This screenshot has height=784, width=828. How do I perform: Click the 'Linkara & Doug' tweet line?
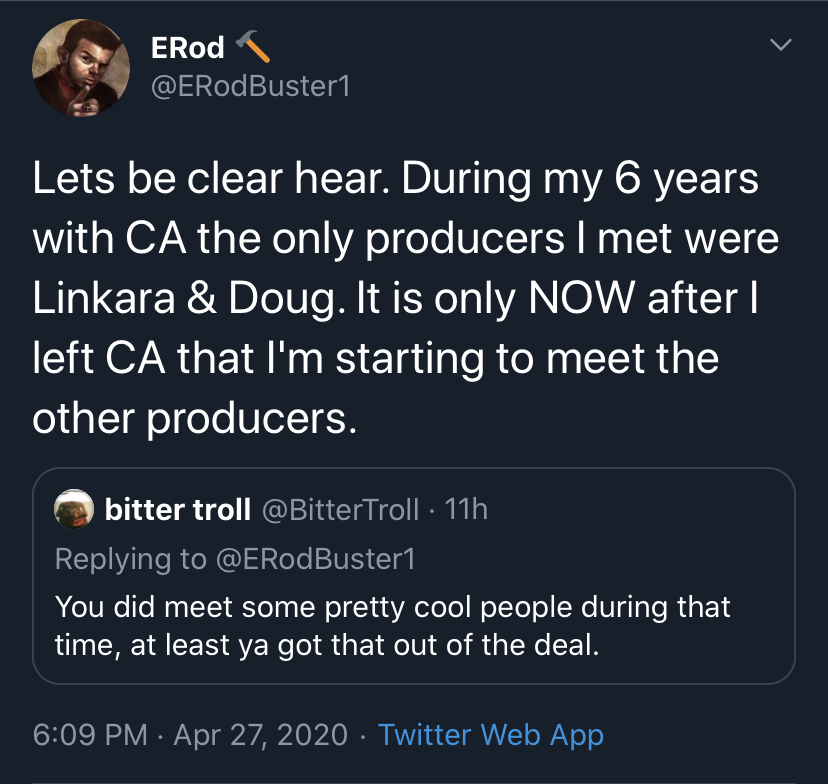point(395,299)
